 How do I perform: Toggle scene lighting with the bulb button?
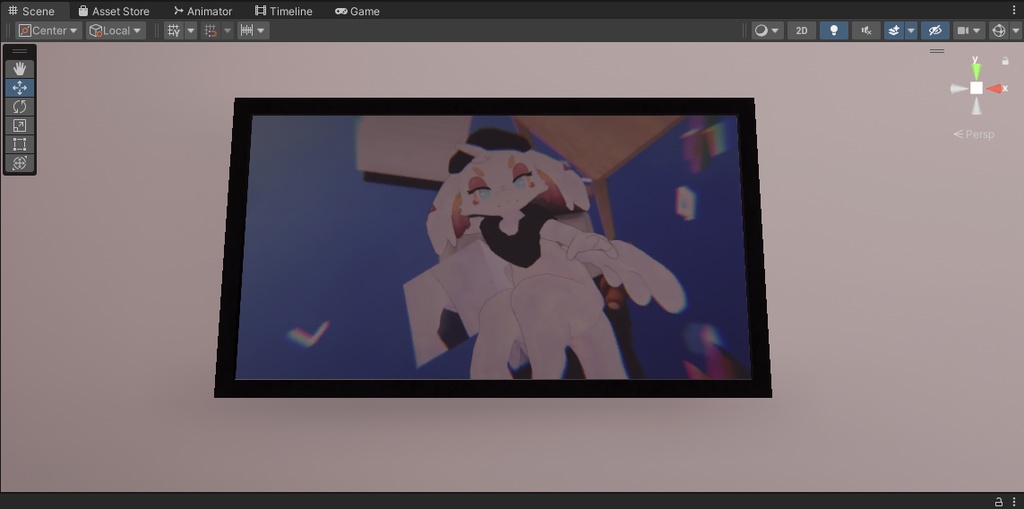click(834, 31)
